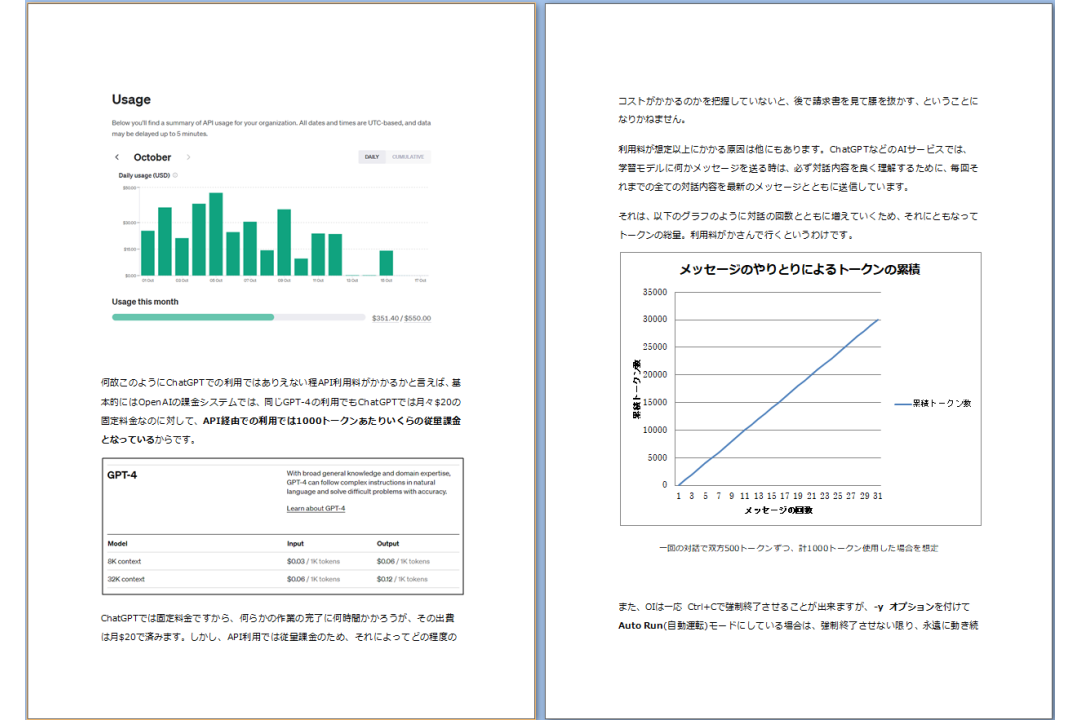
Task: Click the Input column header
Action: pyautogui.click(x=295, y=544)
